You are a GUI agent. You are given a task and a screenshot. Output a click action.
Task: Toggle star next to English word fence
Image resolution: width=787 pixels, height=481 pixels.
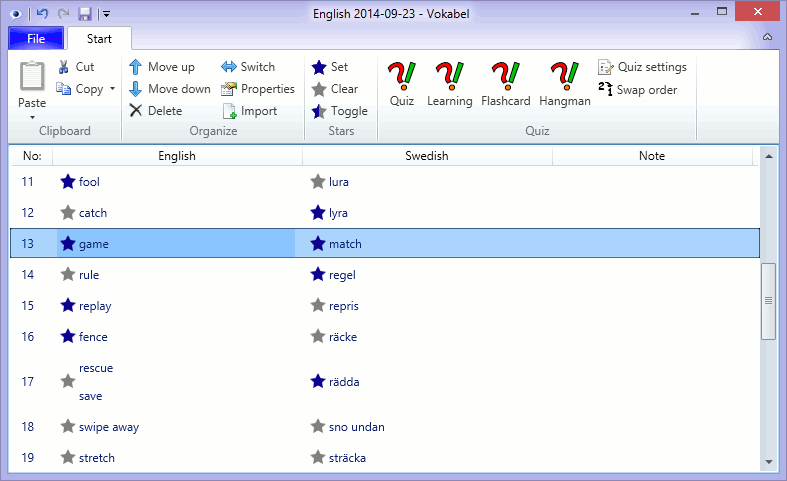pyautogui.click(x=68, y=336)
